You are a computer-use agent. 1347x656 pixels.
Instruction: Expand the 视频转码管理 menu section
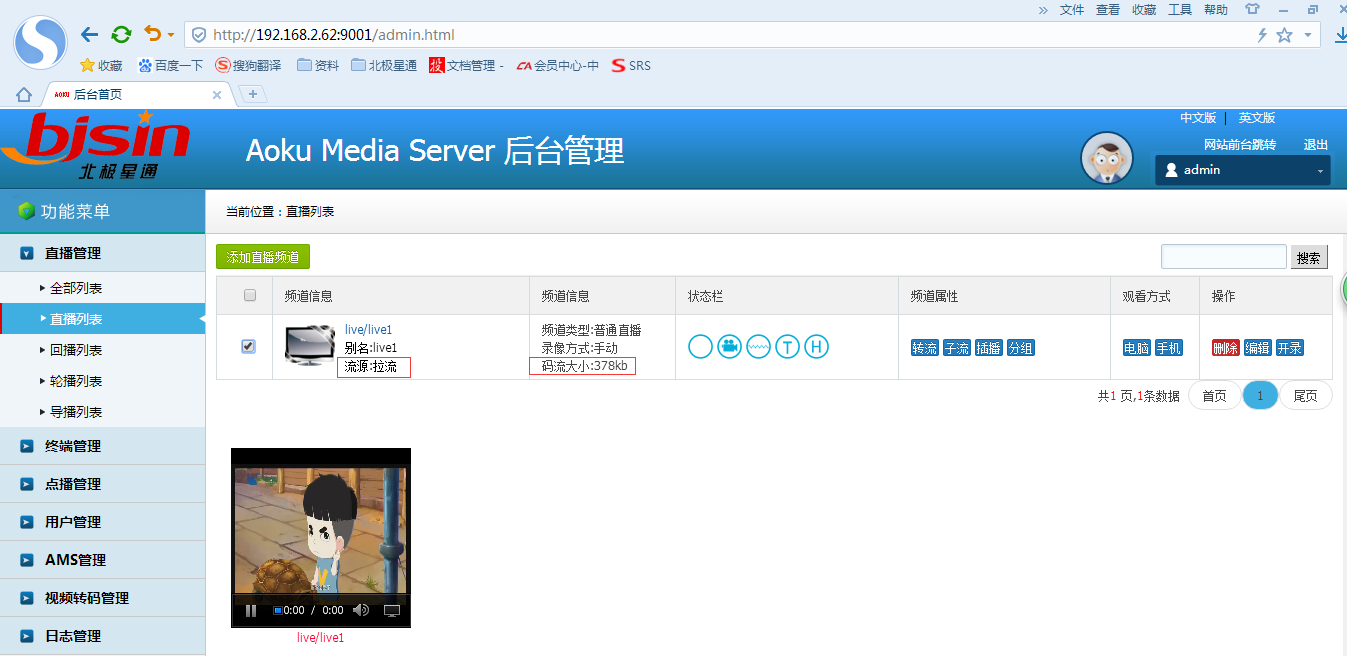pyautogui.click(x=102, y=598)
